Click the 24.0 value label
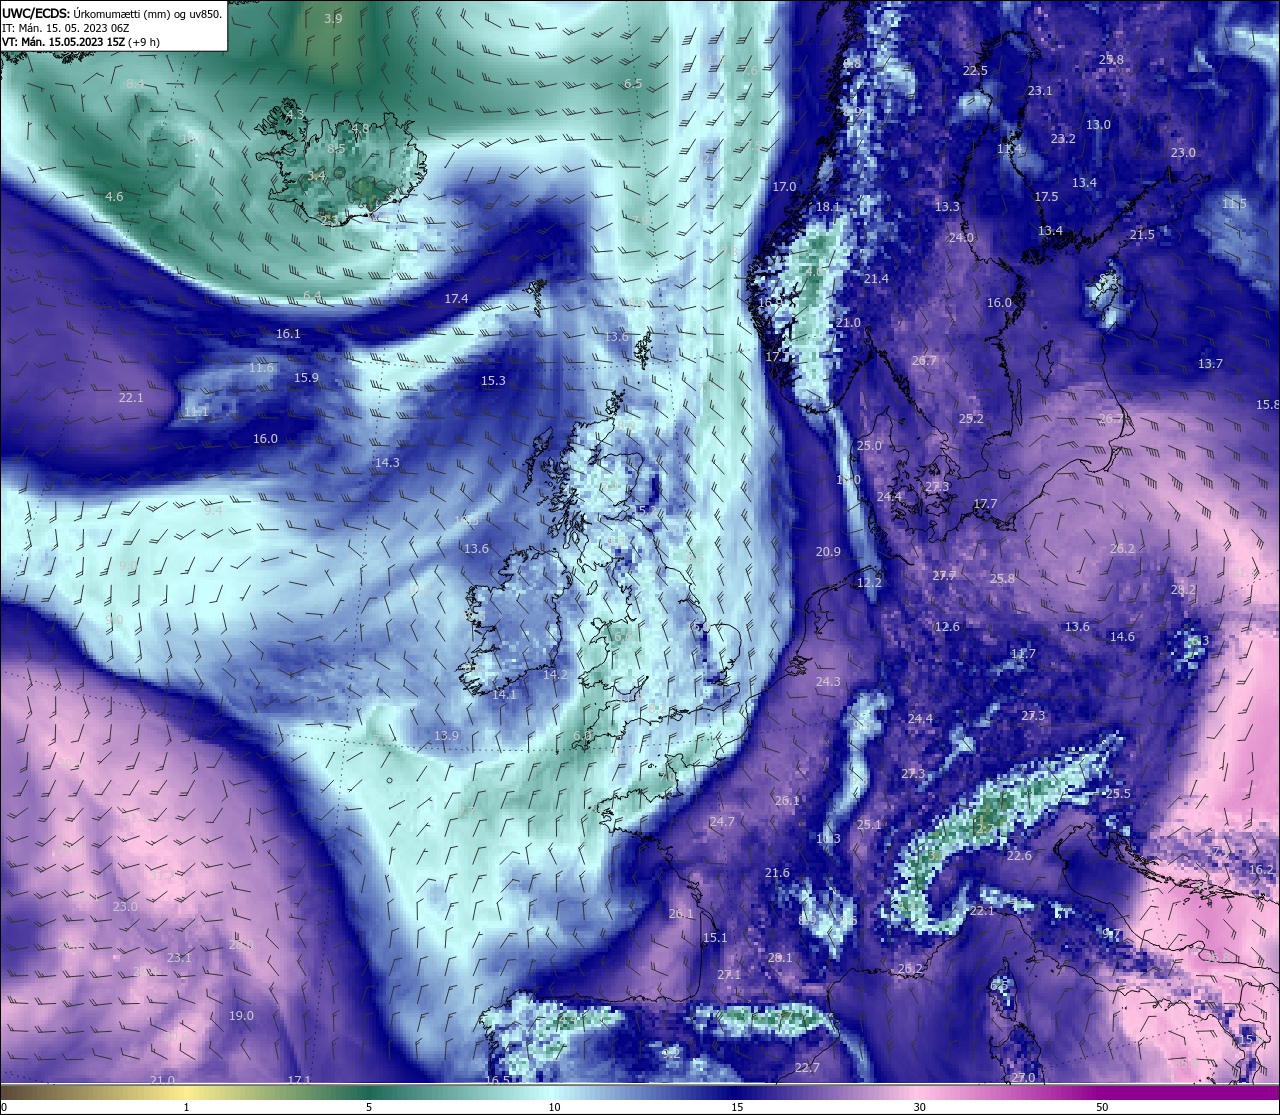Screen dimensions: 1280x1115 pos(961,238)
